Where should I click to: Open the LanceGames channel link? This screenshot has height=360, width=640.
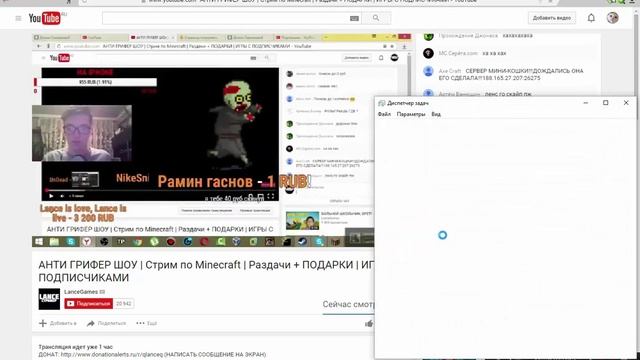(x=81, y=292)
